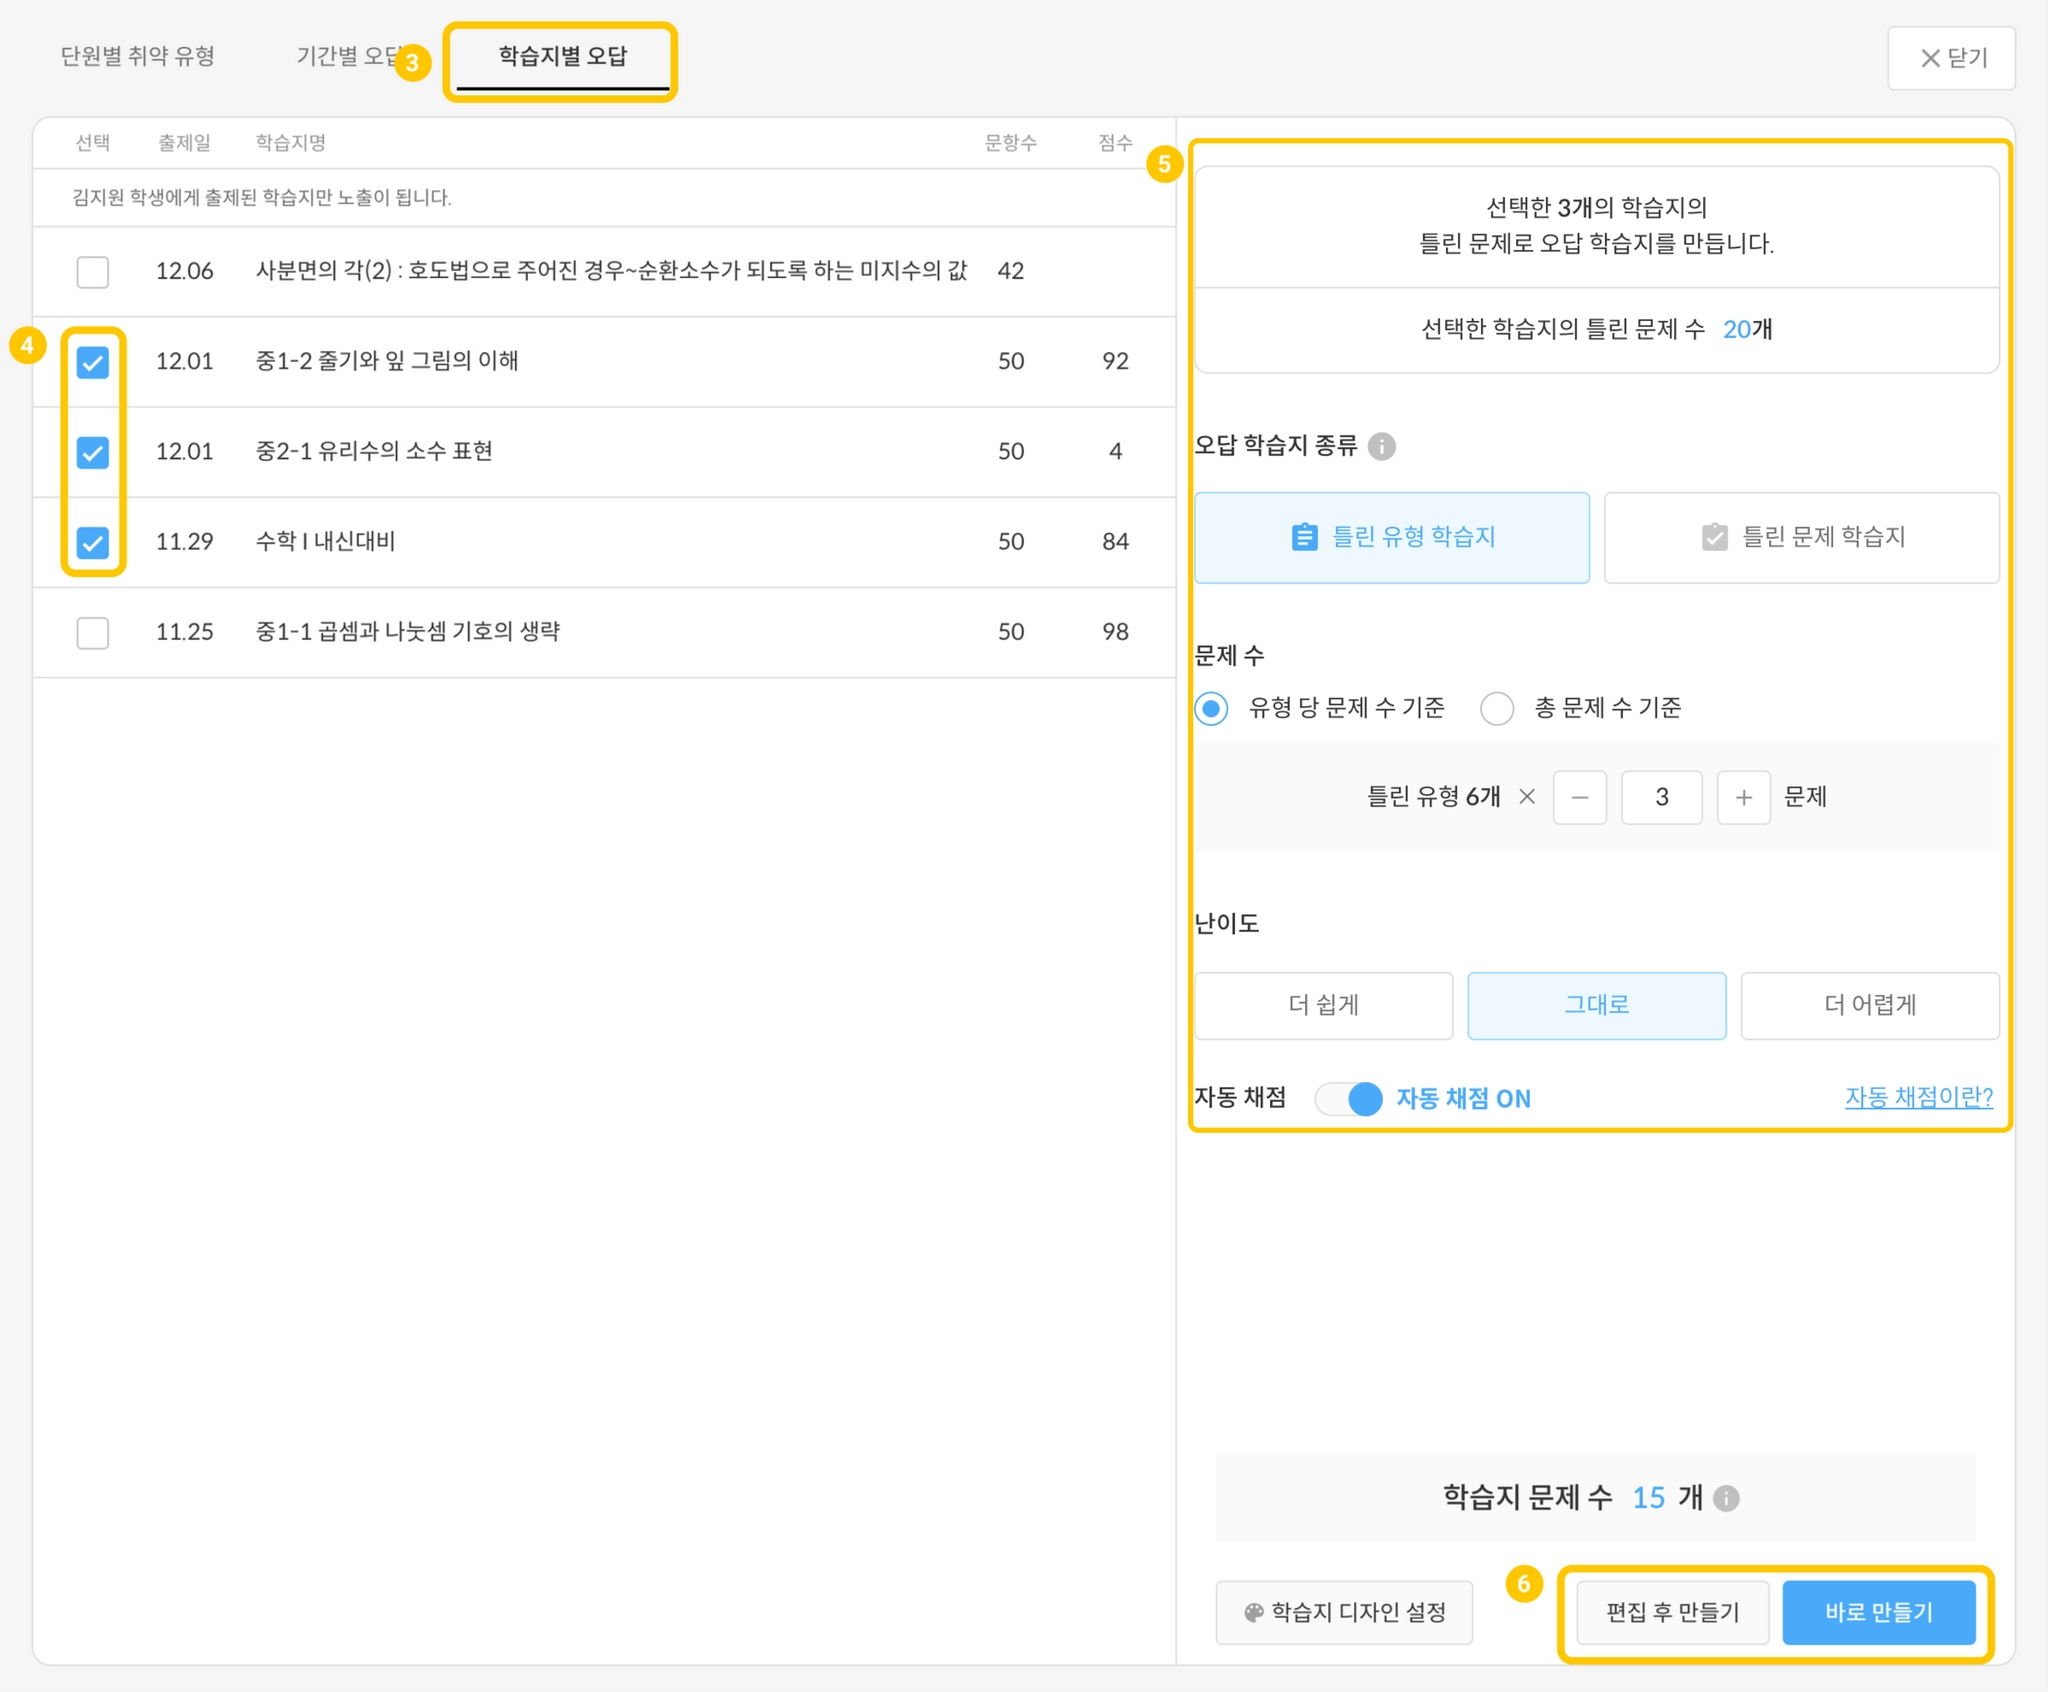Click the problems-per-type number field
The image size is (2048, 1692).
point(1661,797)
